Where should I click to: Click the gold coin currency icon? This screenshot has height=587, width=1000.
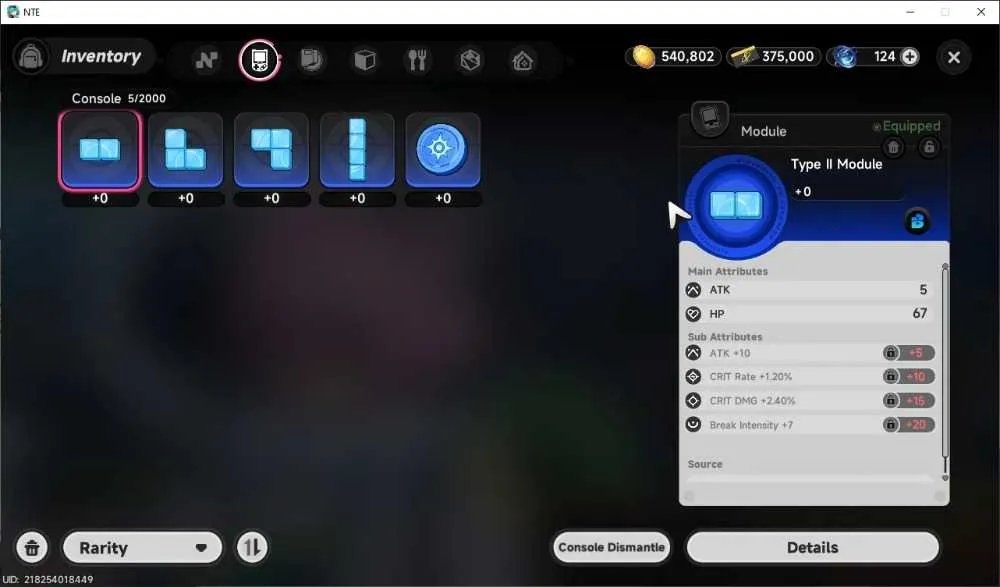643,57
